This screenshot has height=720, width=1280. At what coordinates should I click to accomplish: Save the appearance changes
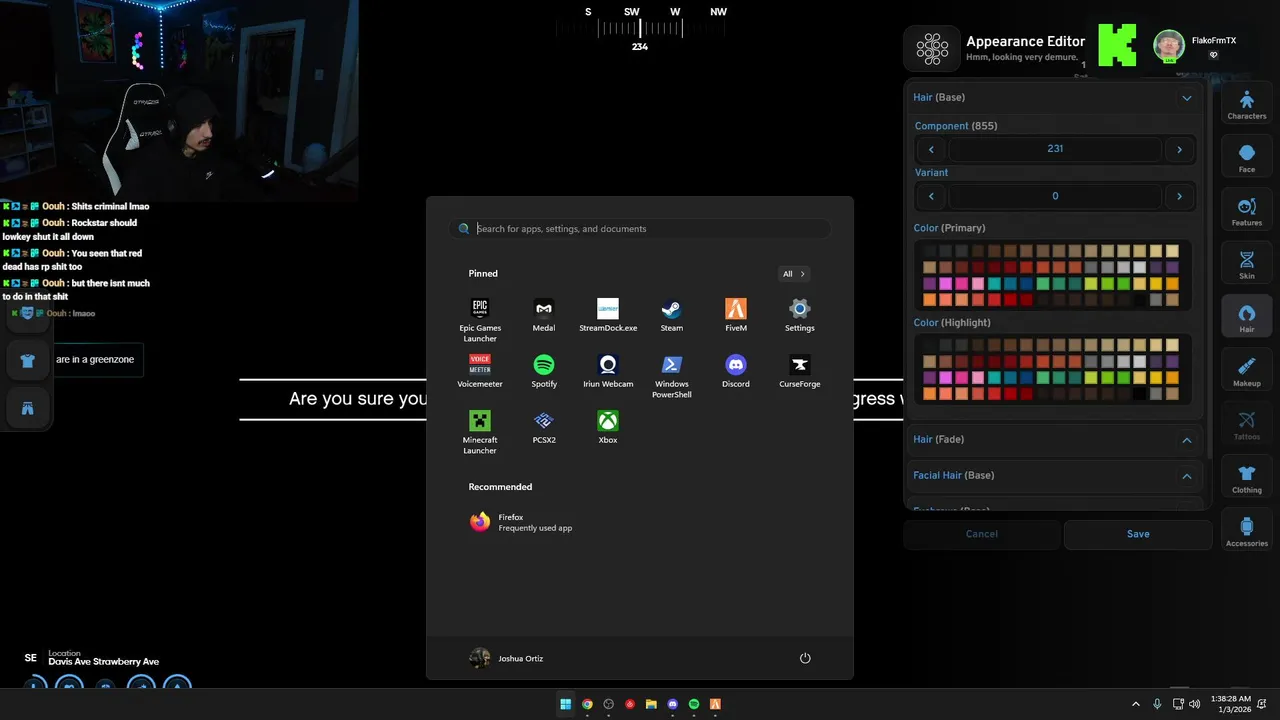pos(1138,534)
